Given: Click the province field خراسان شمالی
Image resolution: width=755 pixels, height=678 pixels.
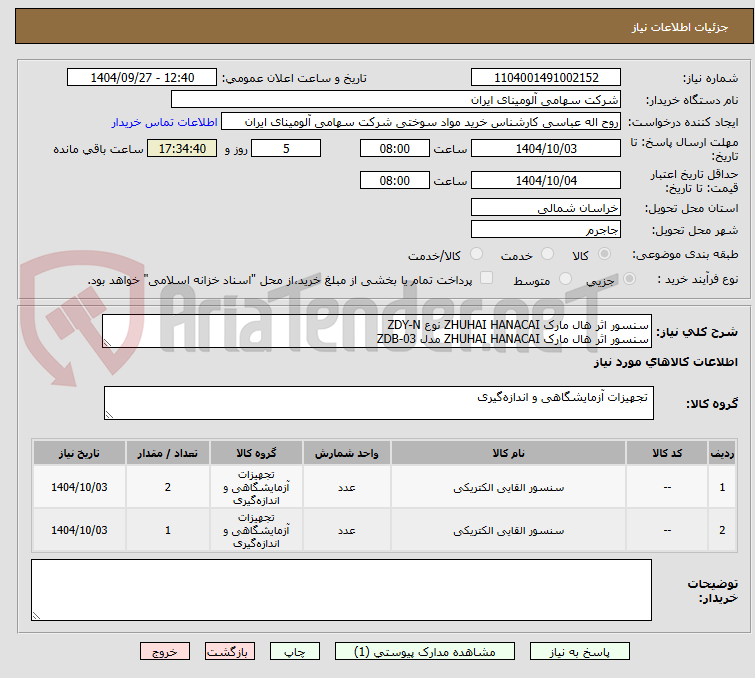Looking at the screenshot, I should point(546,208).
